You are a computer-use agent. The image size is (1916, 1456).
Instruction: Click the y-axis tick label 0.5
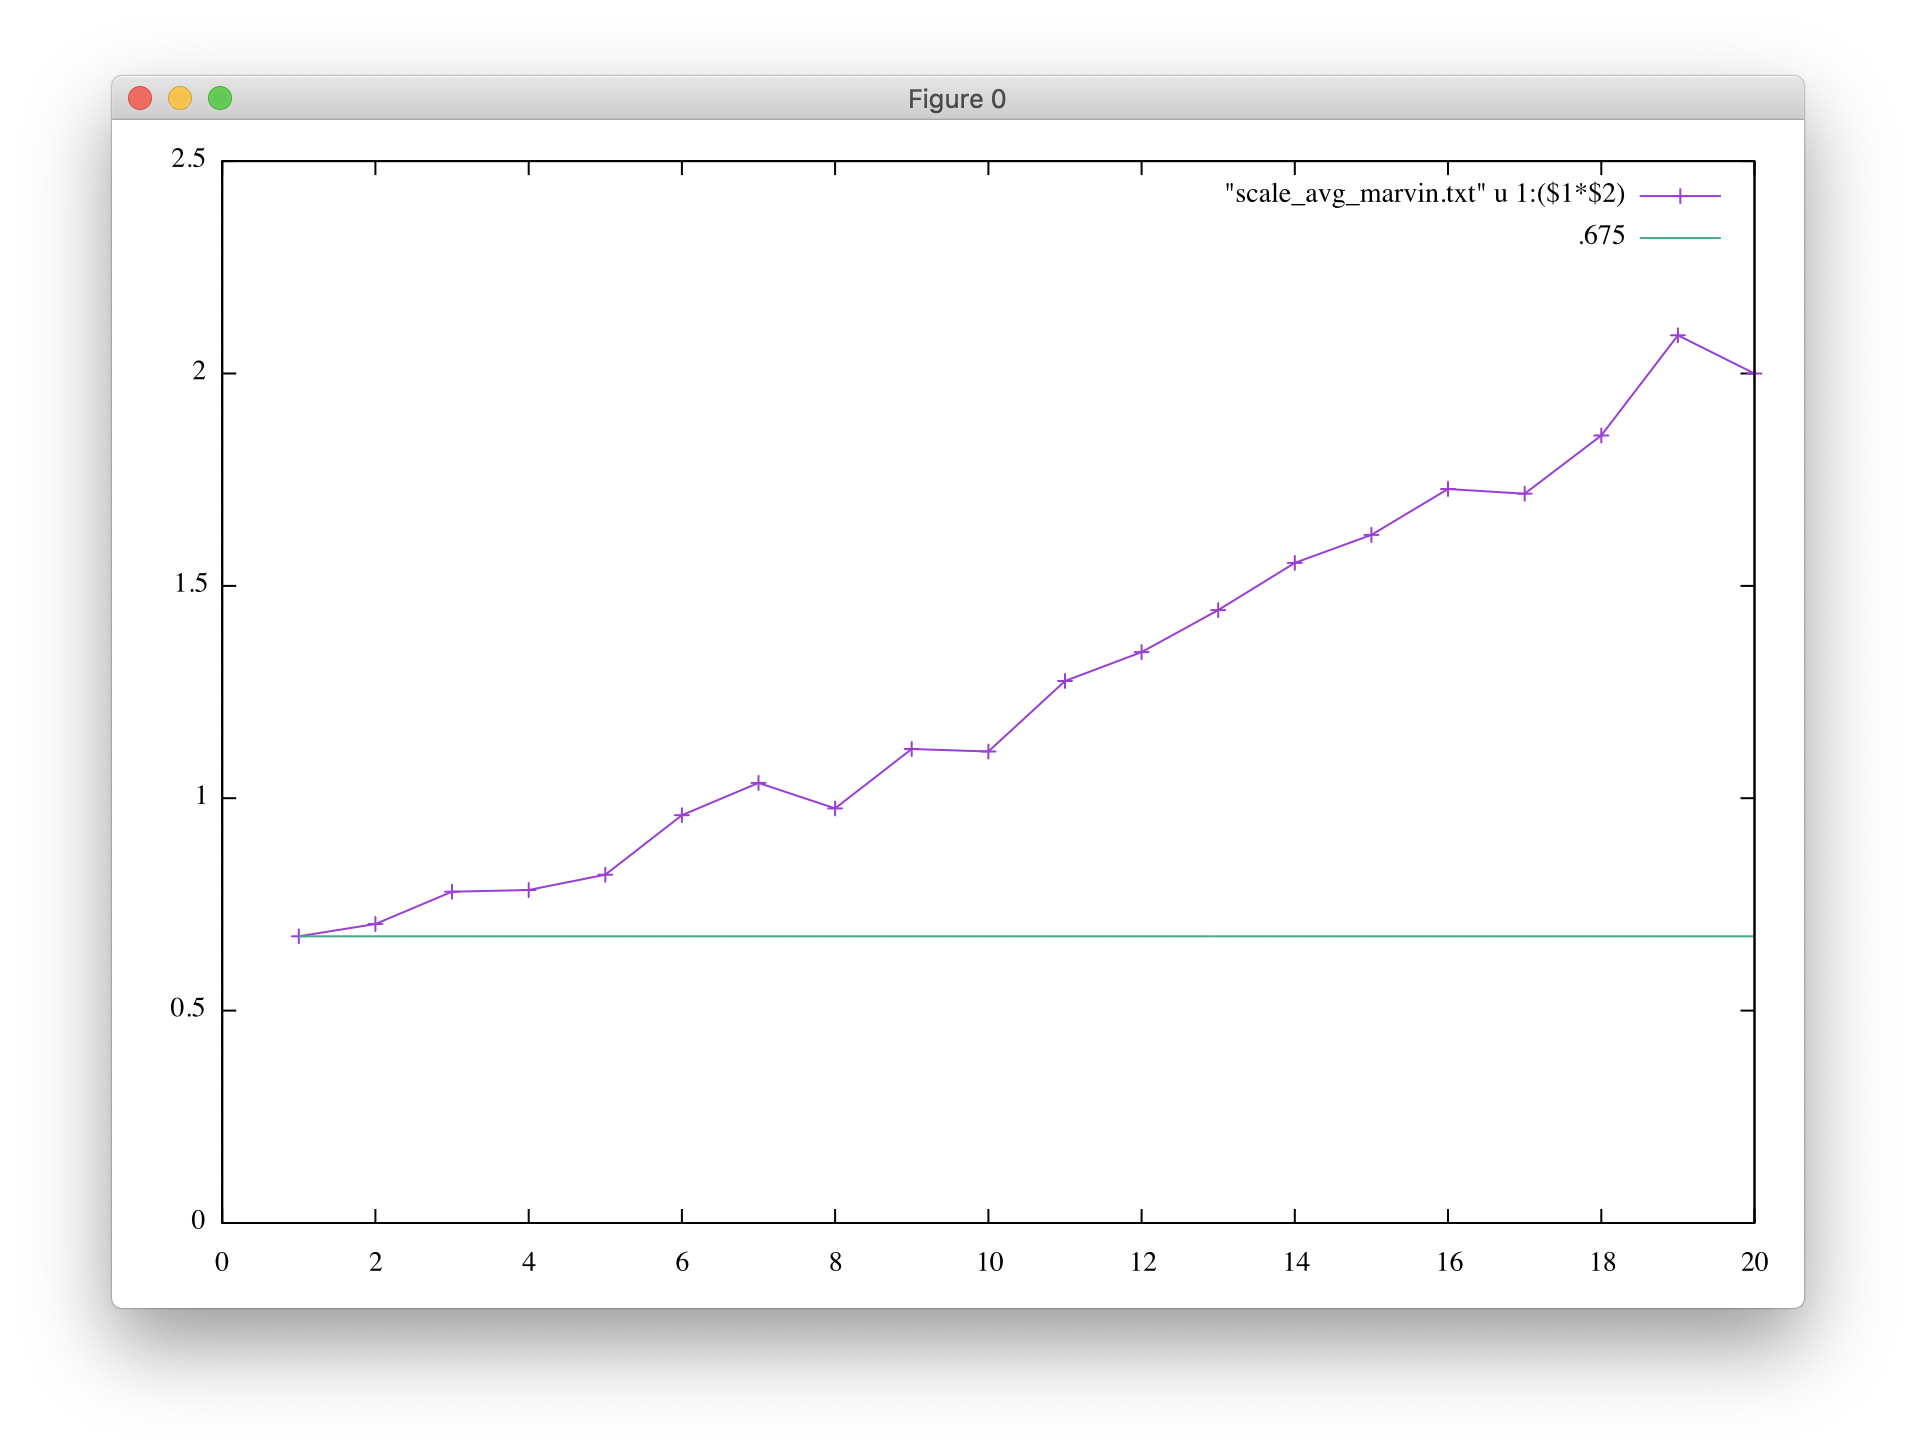tap(186, 1008)
